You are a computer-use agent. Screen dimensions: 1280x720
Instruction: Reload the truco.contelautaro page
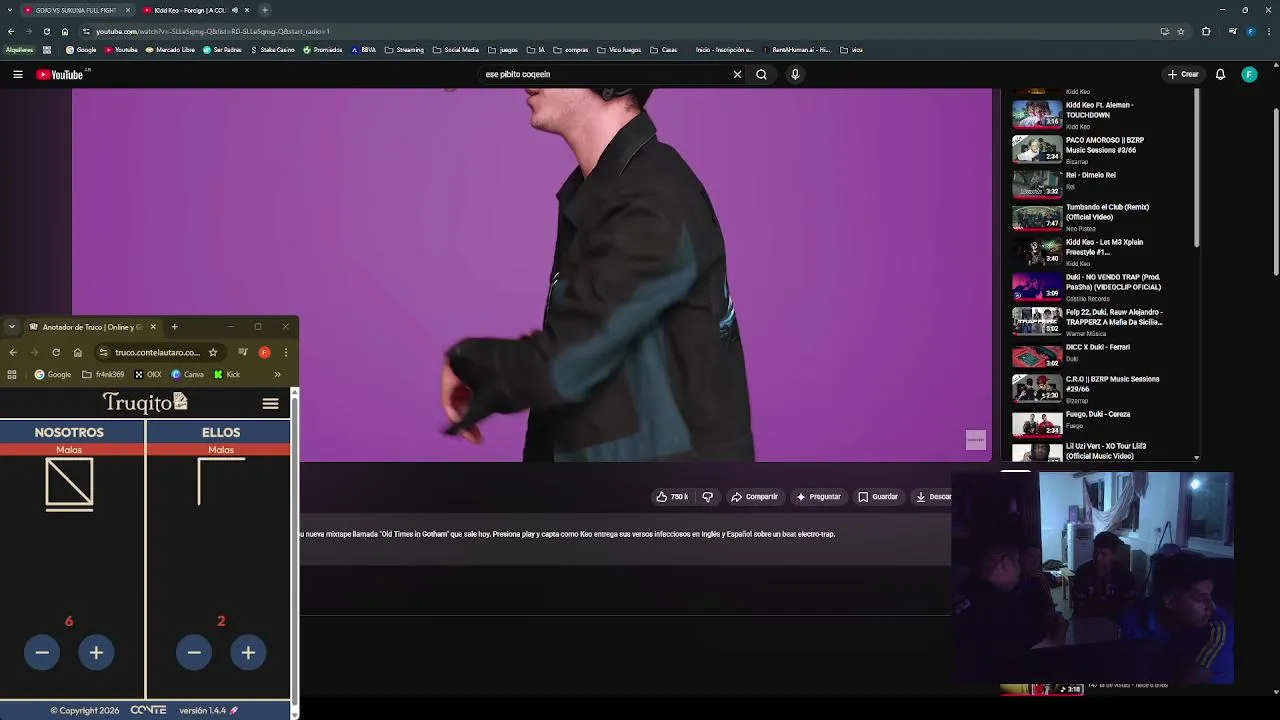point(56,352)
